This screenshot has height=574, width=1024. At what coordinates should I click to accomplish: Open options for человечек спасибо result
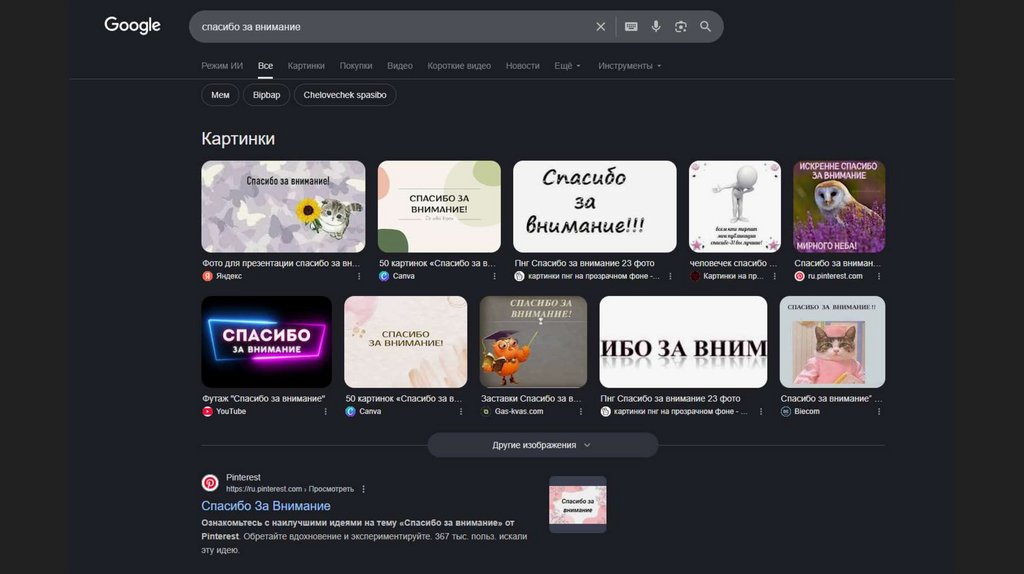click(775, 276)
